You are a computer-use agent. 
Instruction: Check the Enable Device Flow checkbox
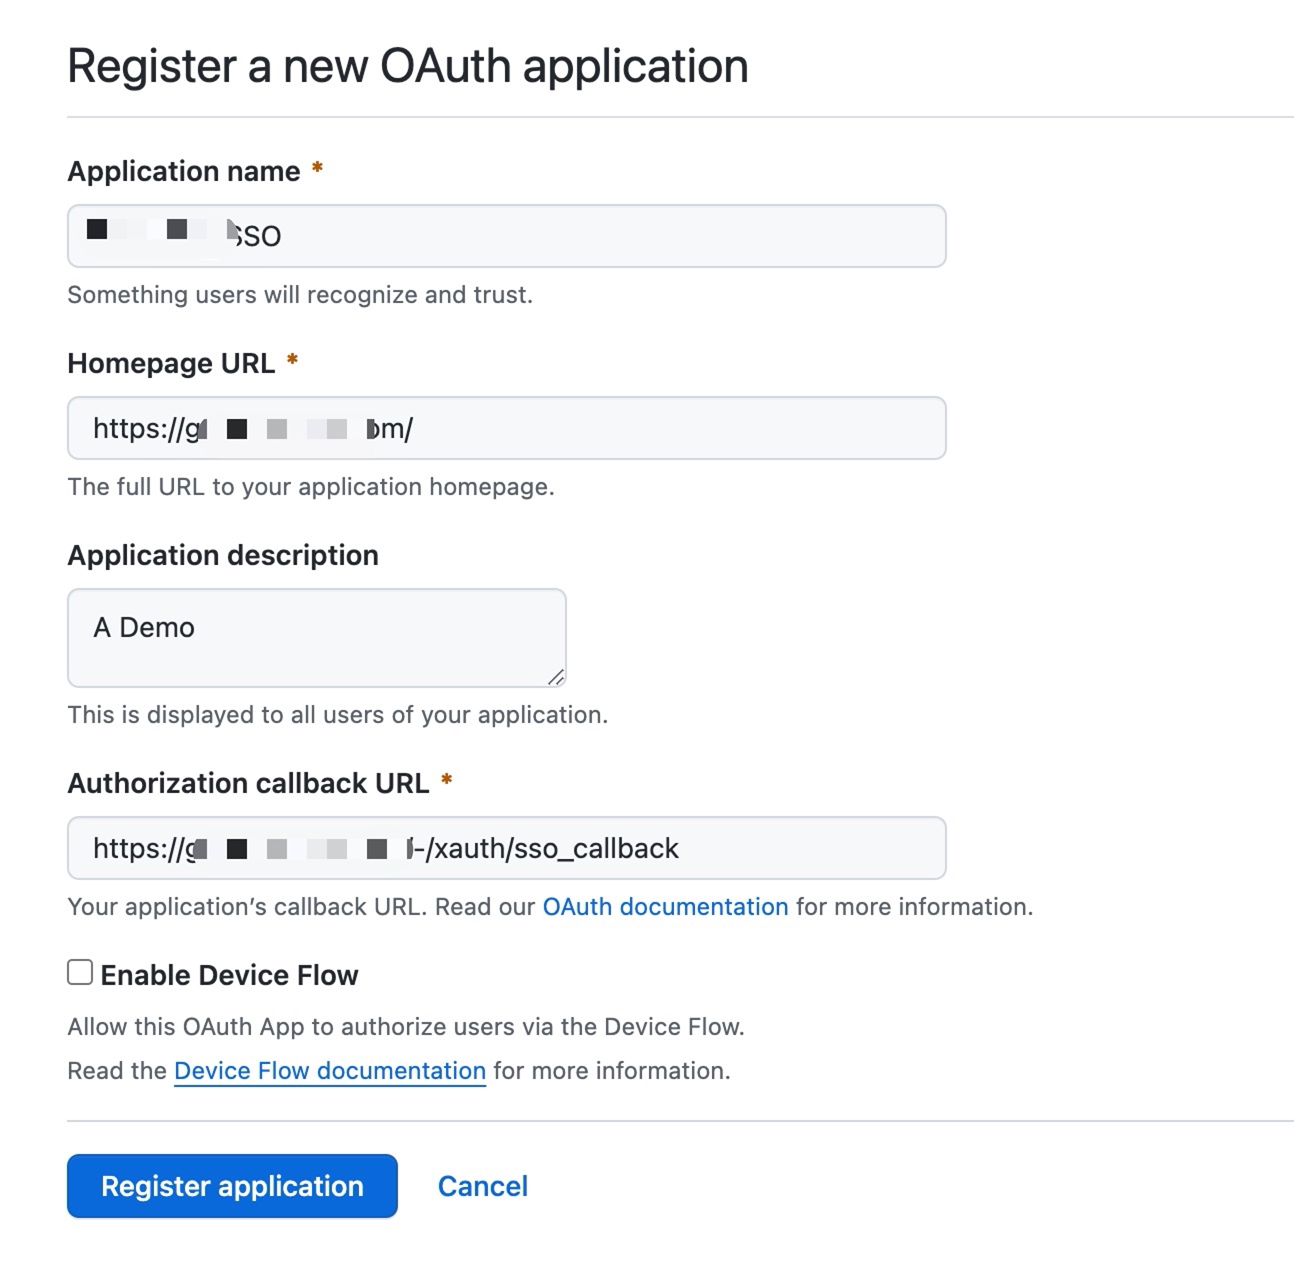tap(80, 972)
